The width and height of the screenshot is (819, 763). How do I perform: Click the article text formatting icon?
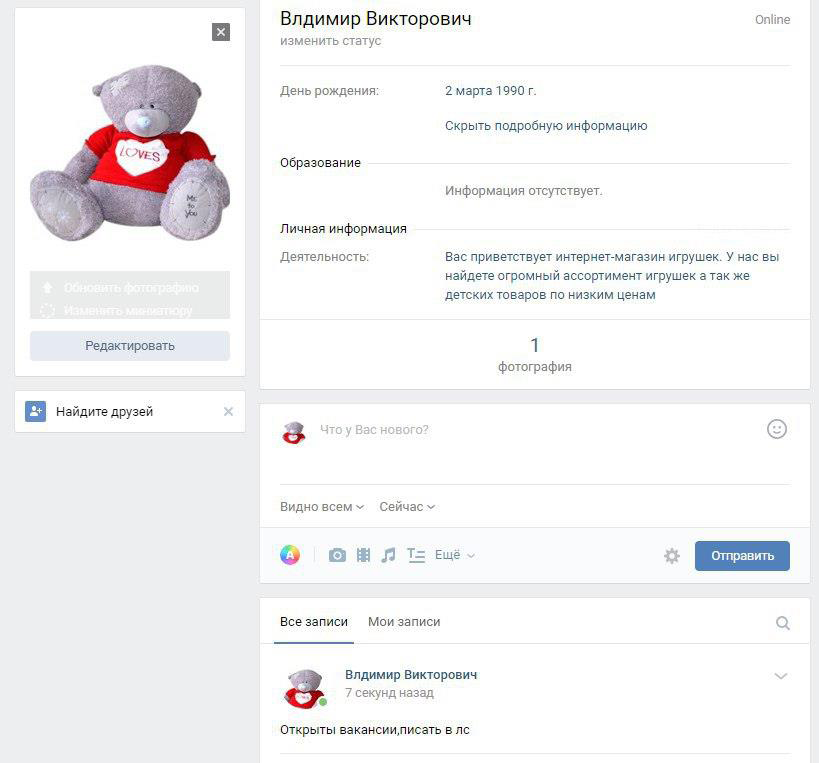[x=416, y=555]
